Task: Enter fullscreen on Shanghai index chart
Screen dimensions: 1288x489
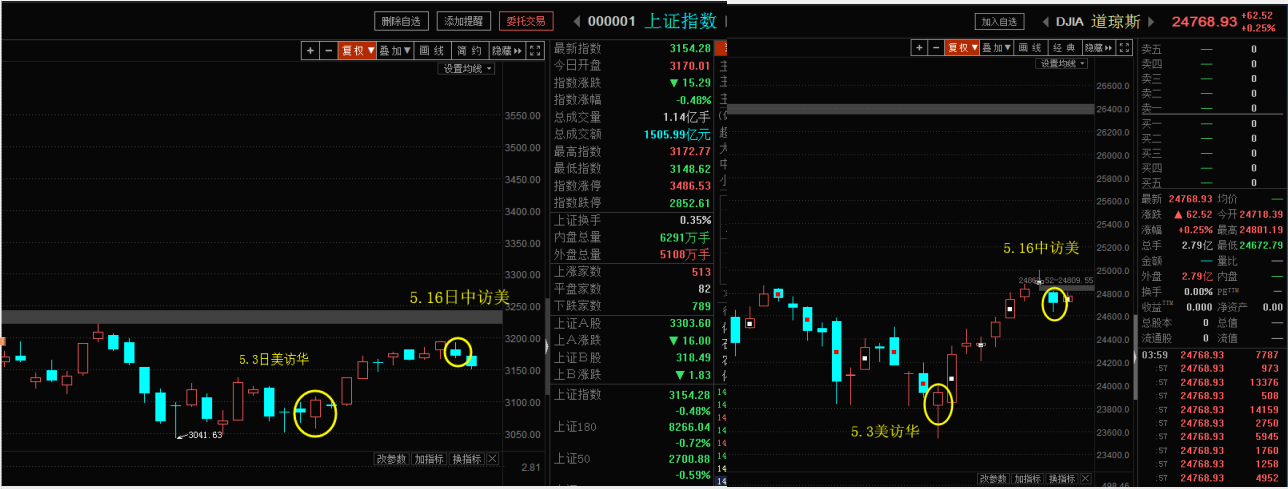Action: [x=535, y=50]
